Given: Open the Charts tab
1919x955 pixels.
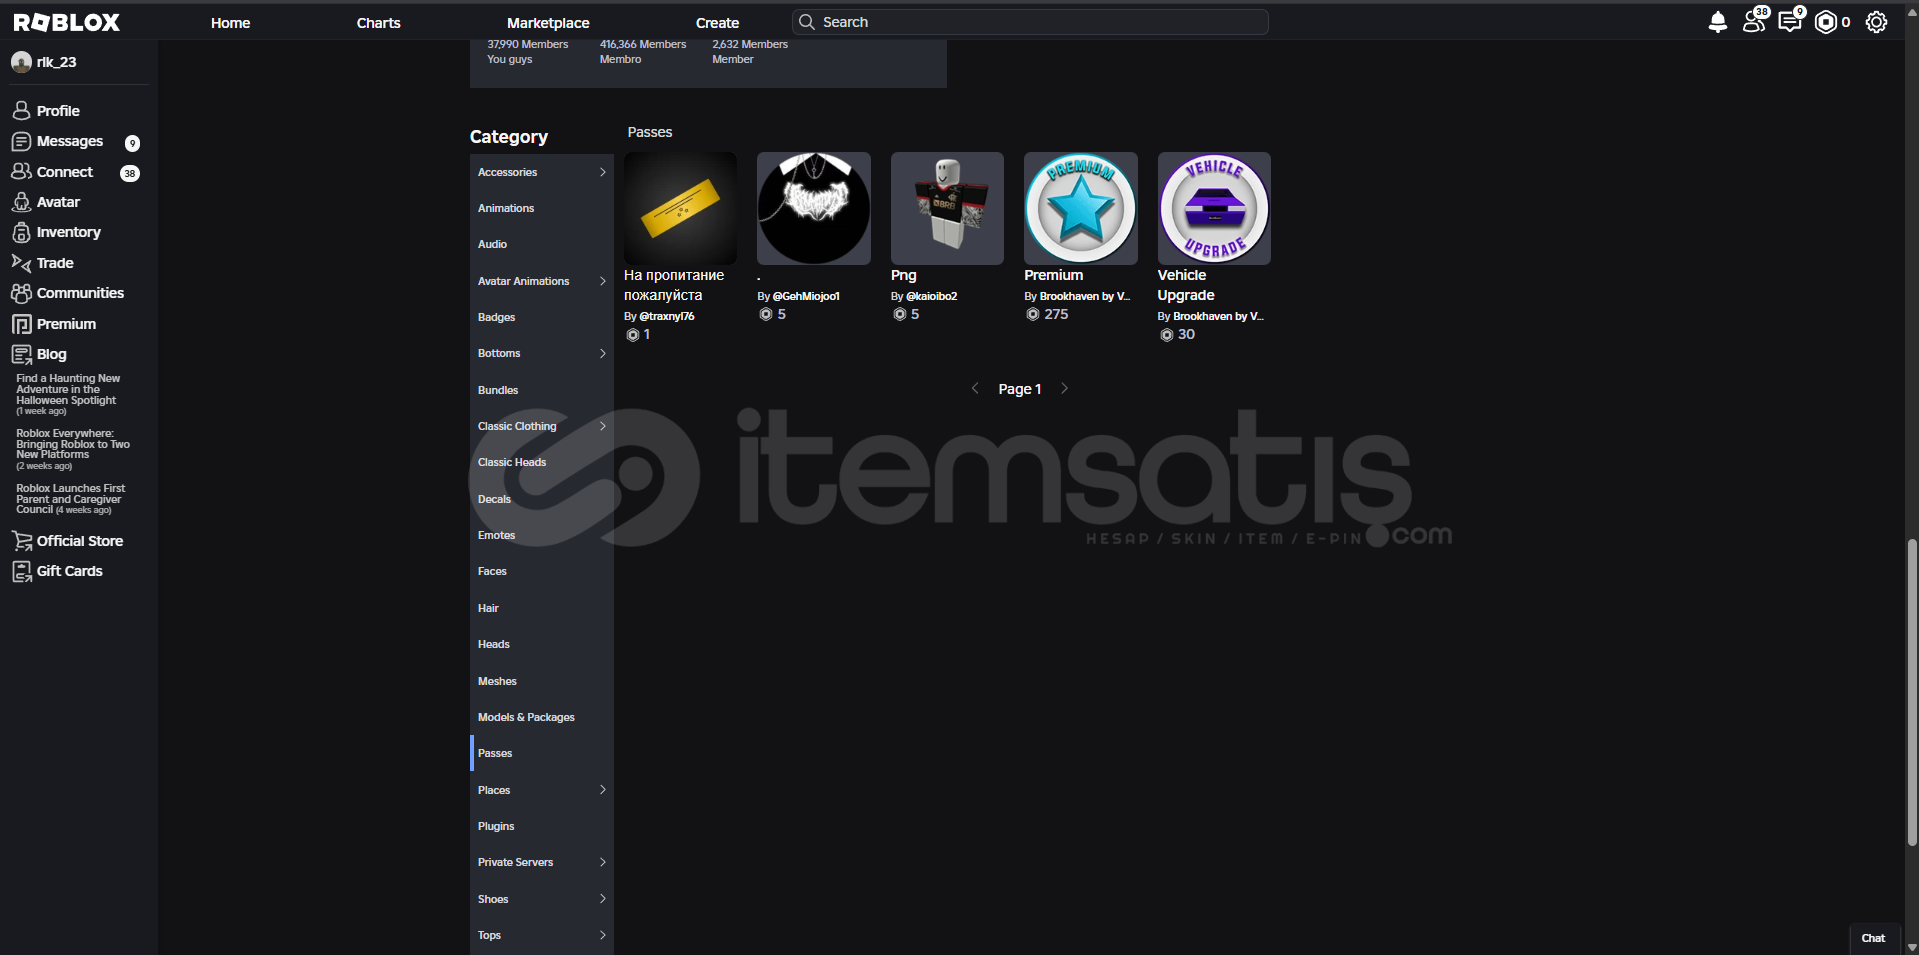Looking at the screenshot, I should (378, 23).
